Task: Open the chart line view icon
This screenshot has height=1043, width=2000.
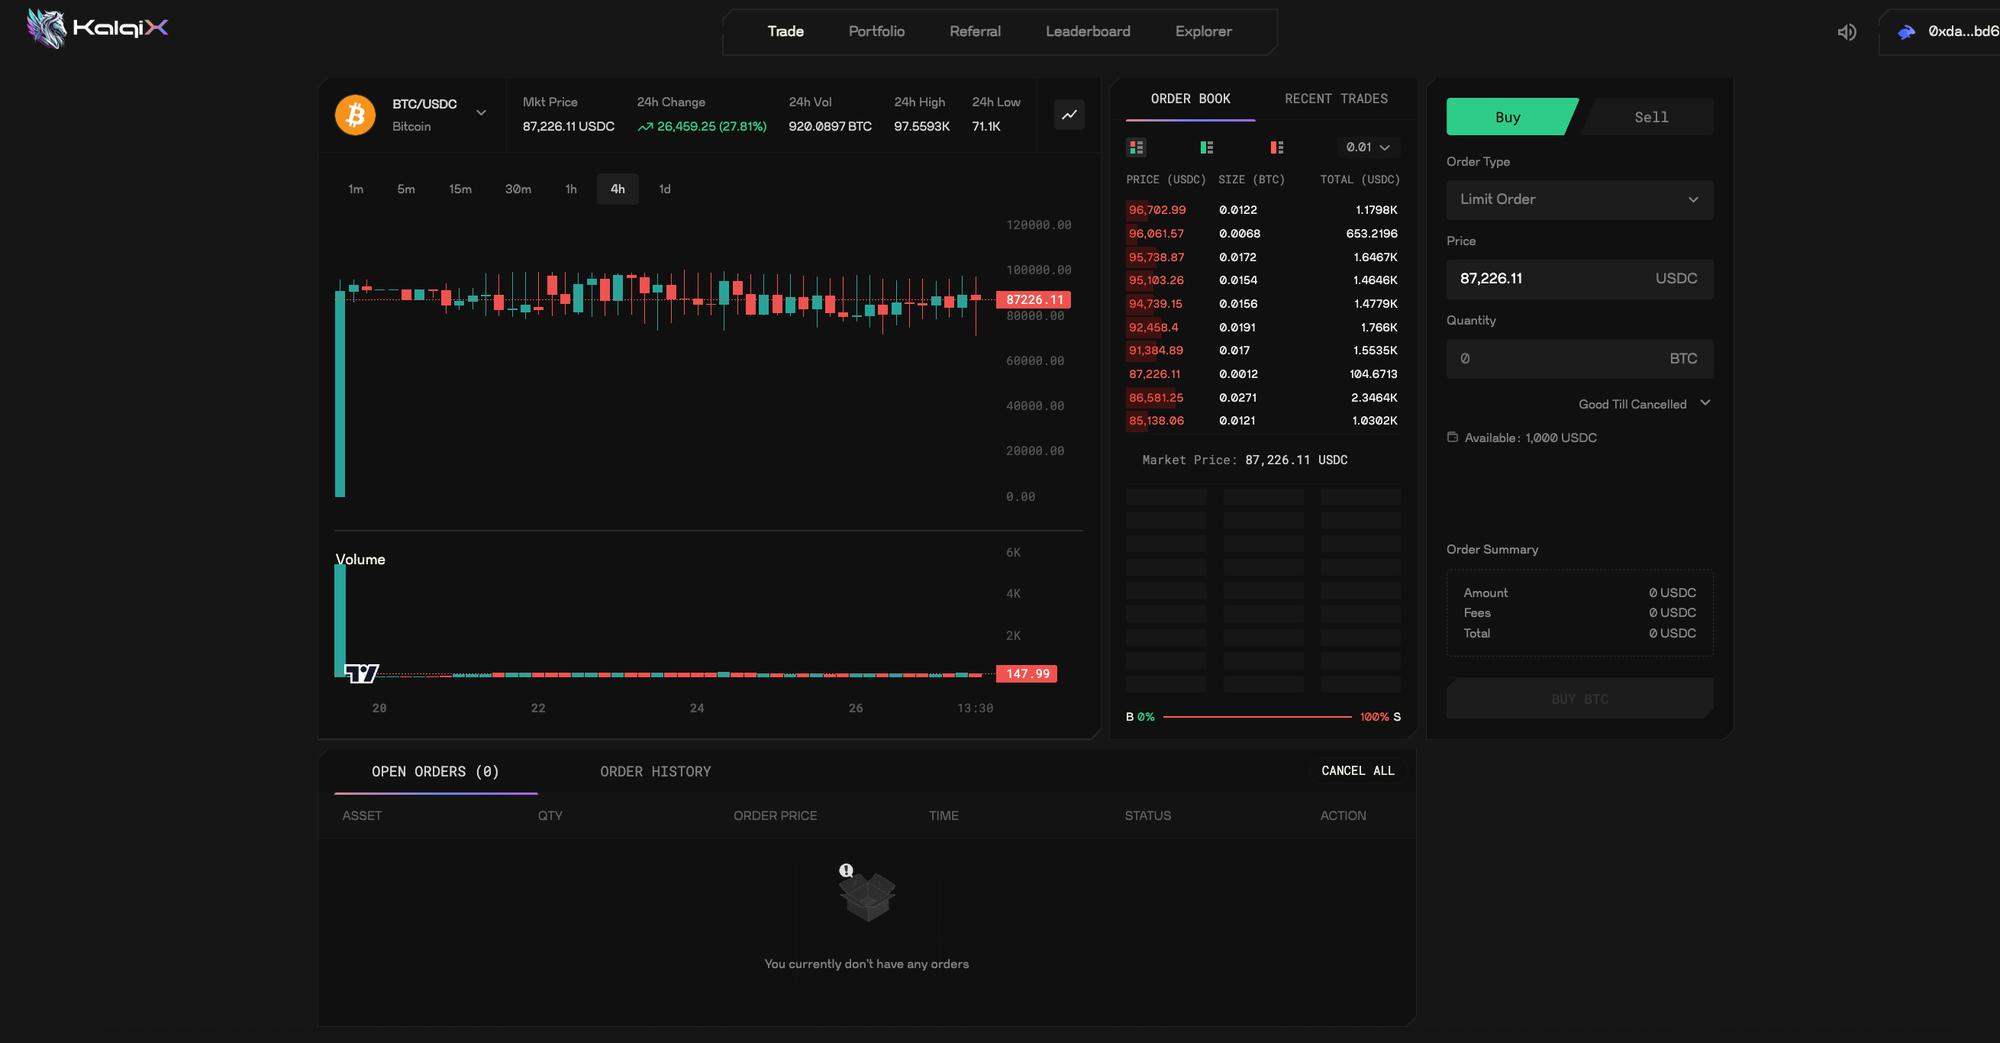Action: tap(1069, 115)
